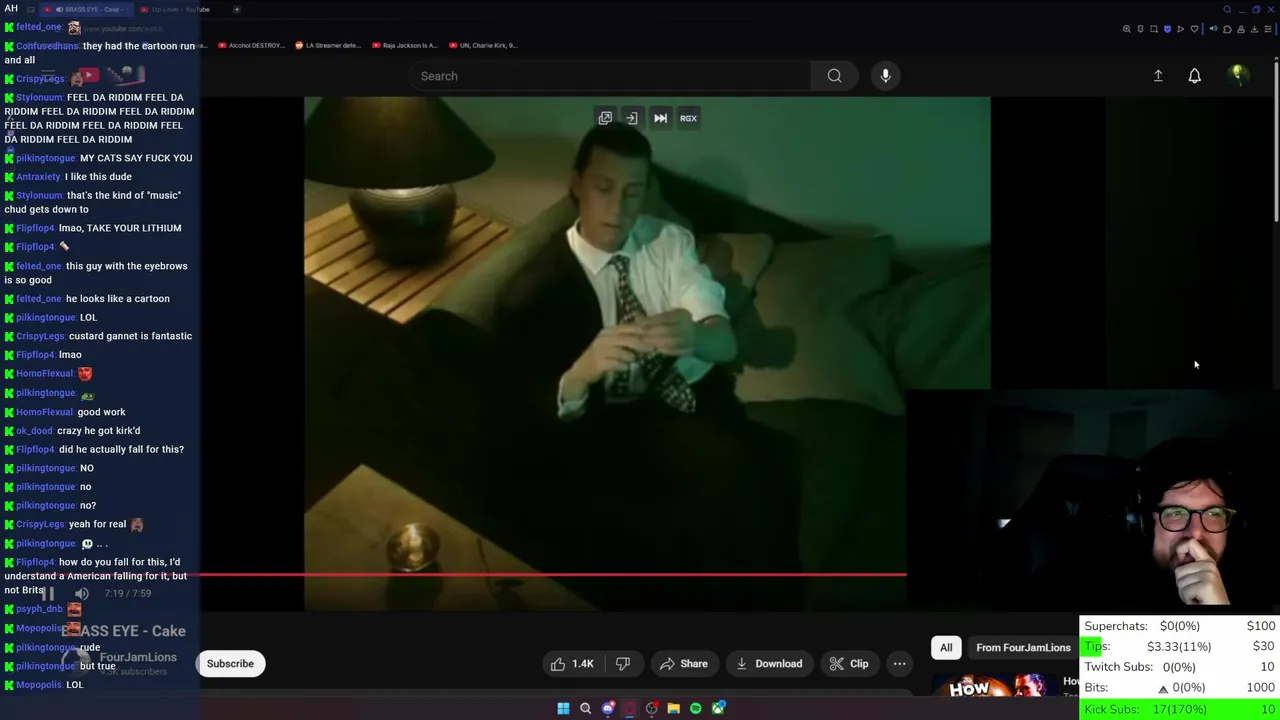Switch to the Uzi Lover YouTube tab
The width and height of the screenshot is (1280, 720).
pyautogui.click(x=175, y=9)
